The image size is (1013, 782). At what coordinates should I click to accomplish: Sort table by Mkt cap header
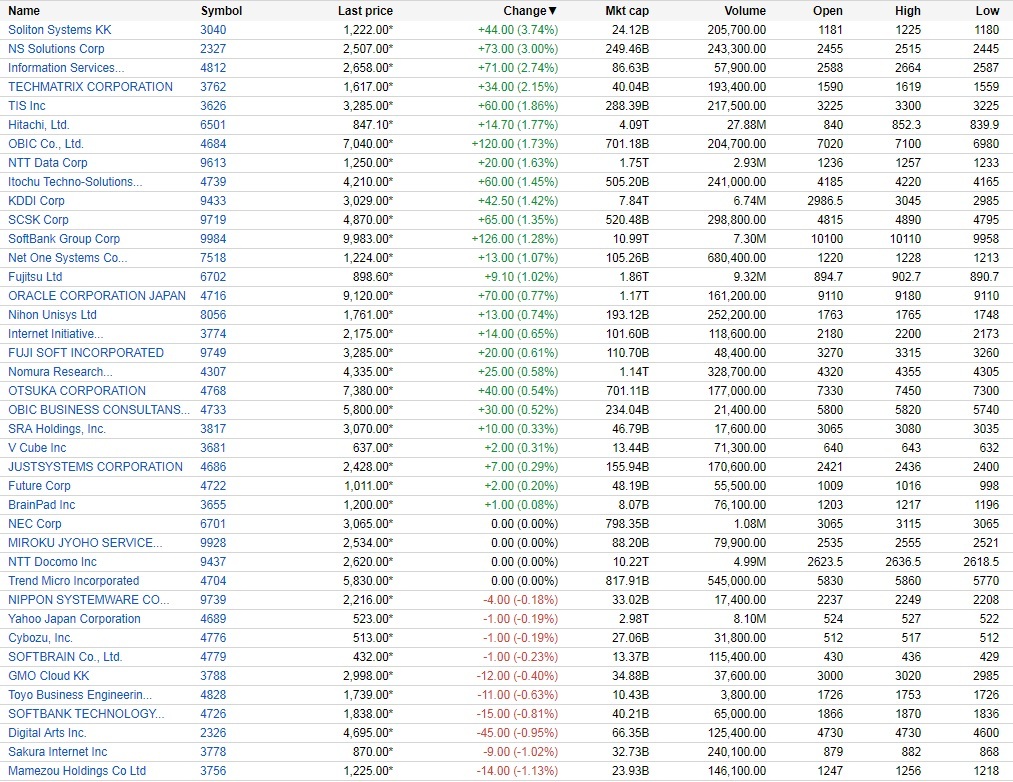(x=627, y=11)
